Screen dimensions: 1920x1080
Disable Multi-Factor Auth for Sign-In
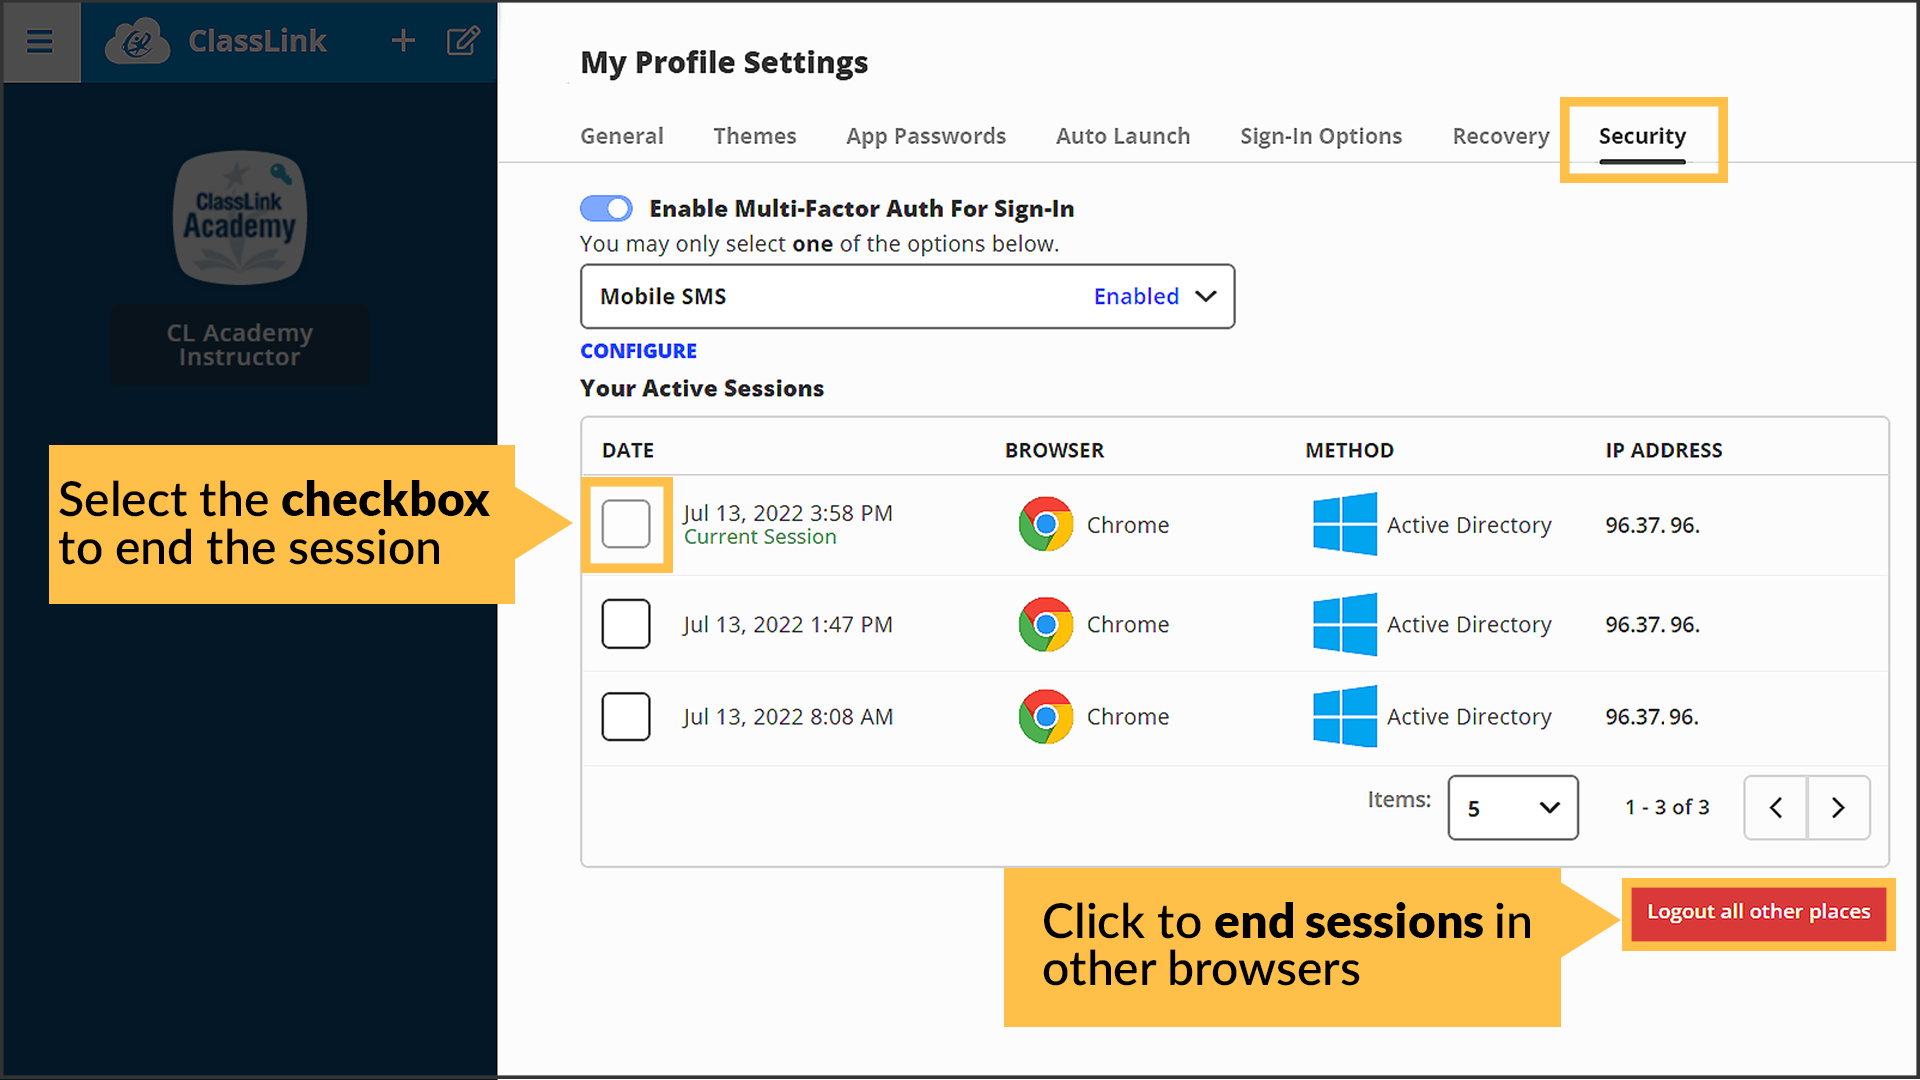coord(606,208)
